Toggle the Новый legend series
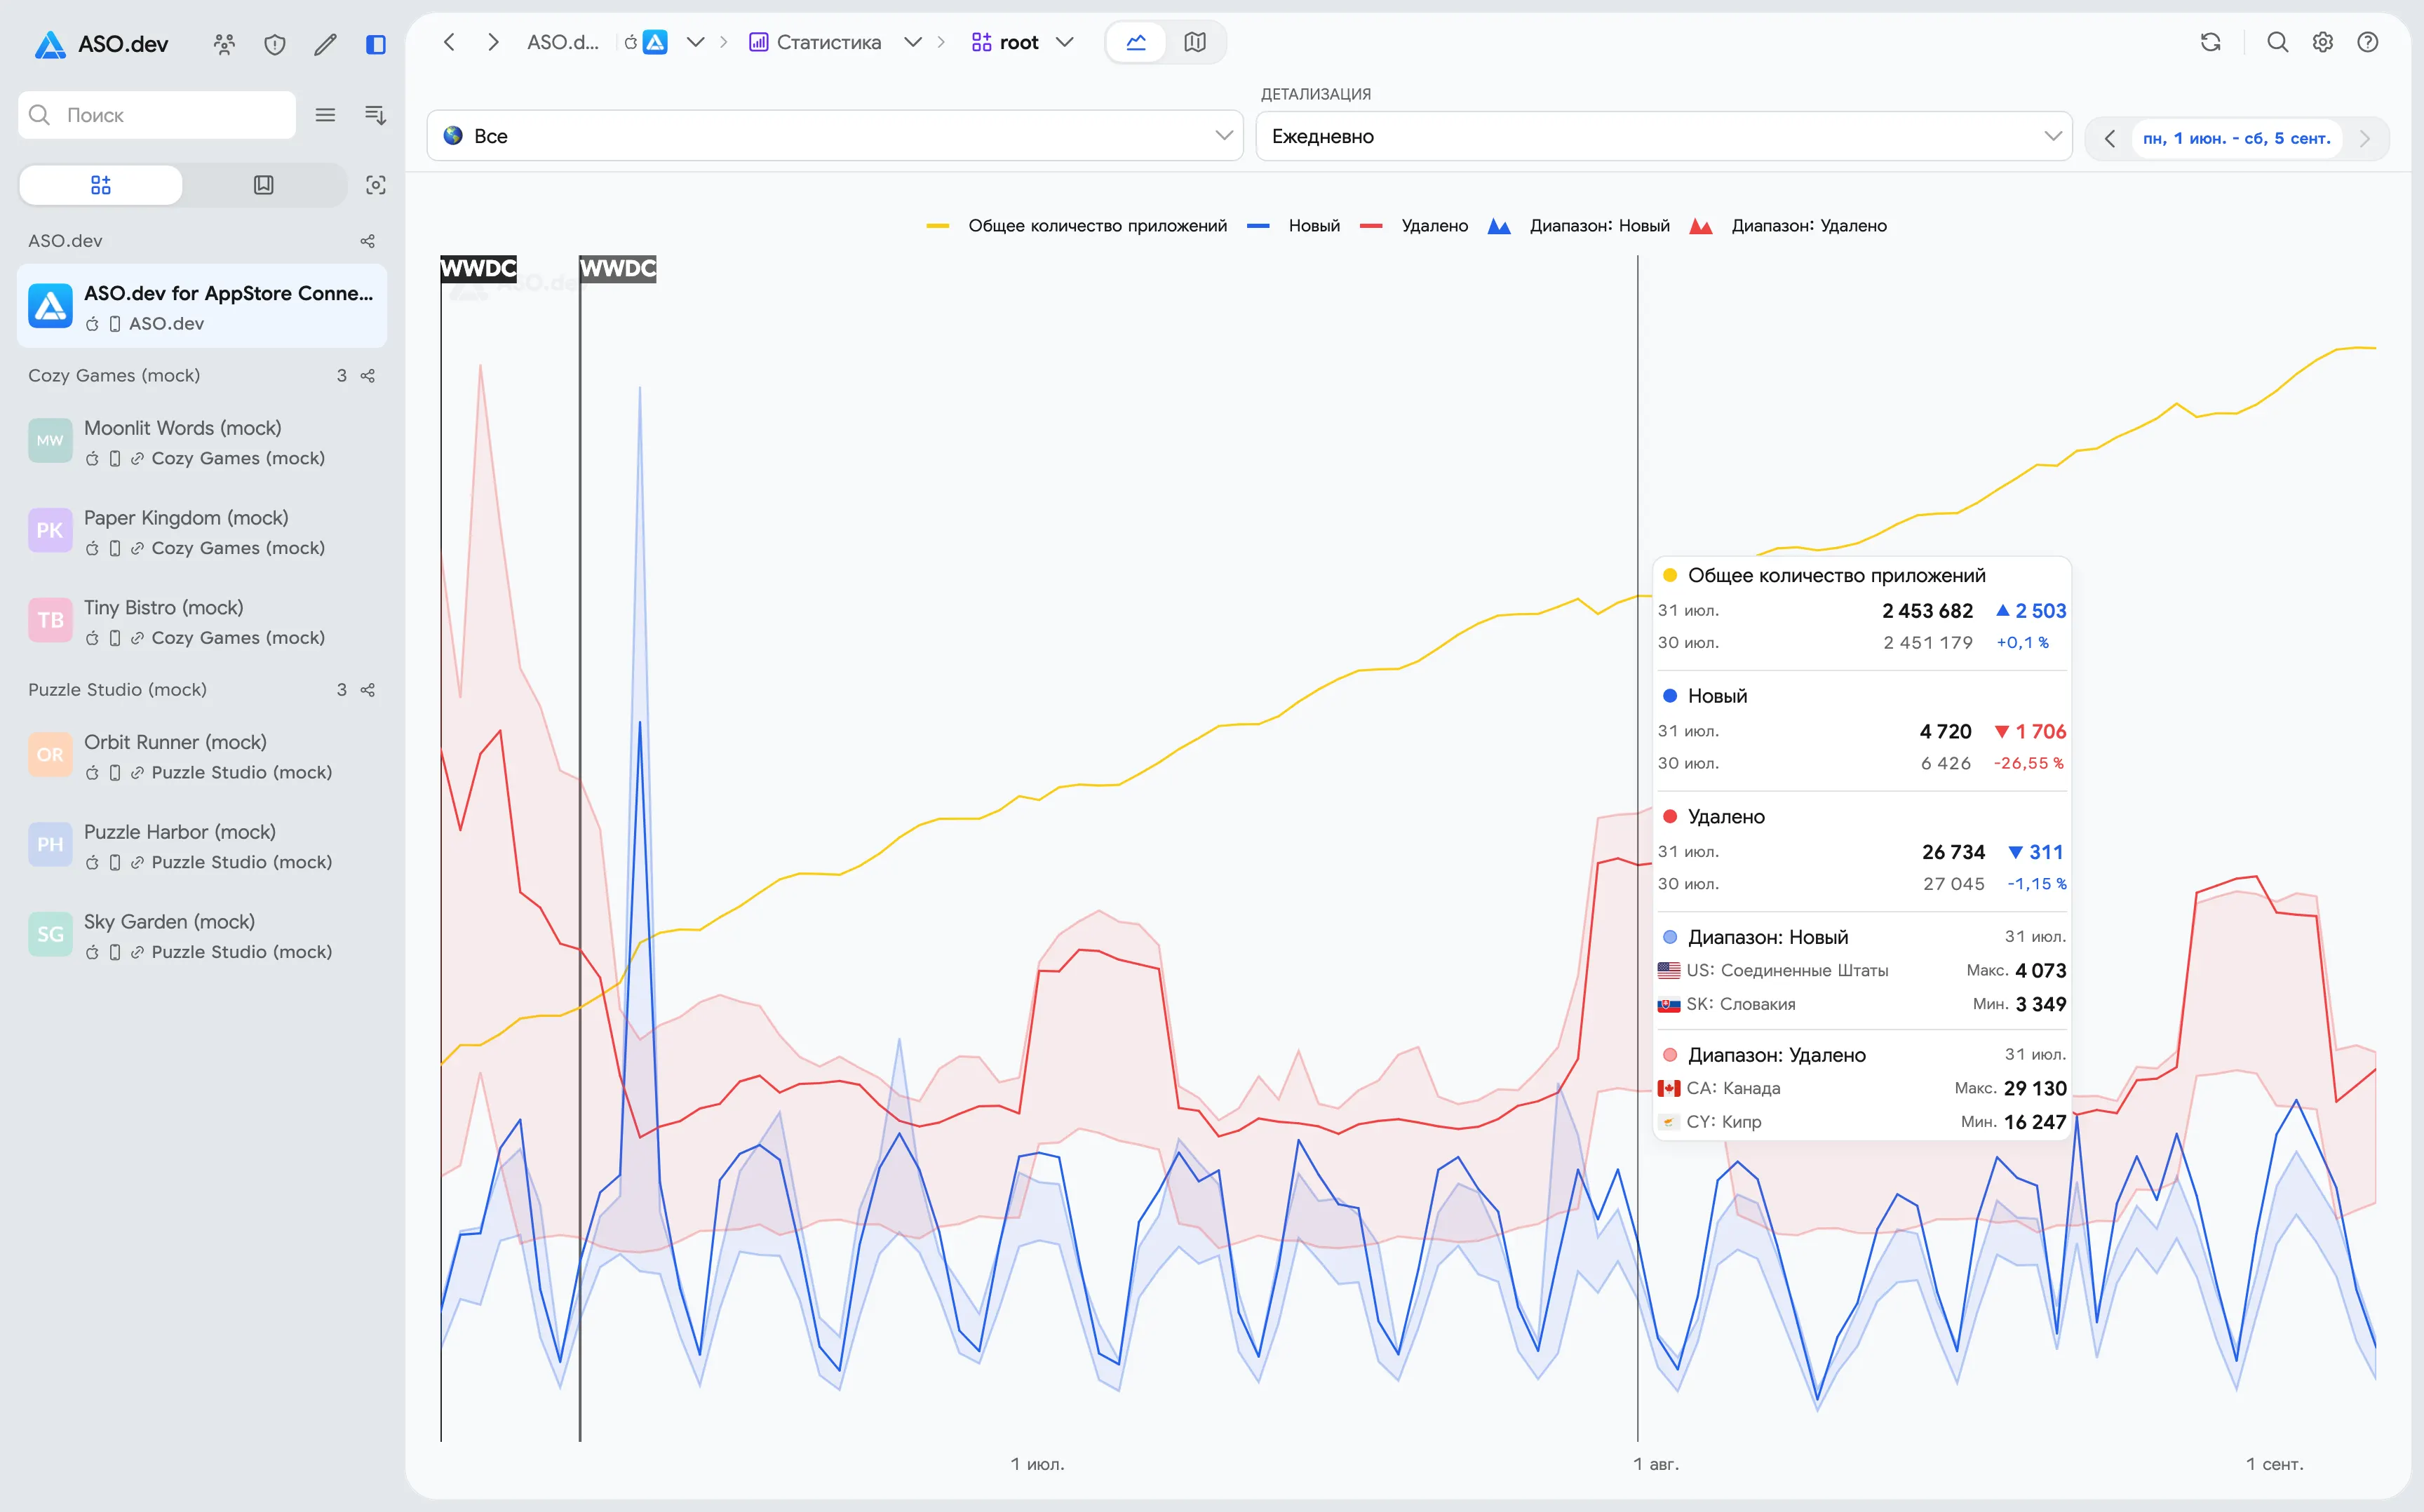Screen dimensions: 2424x1512 click(1294, 226)
